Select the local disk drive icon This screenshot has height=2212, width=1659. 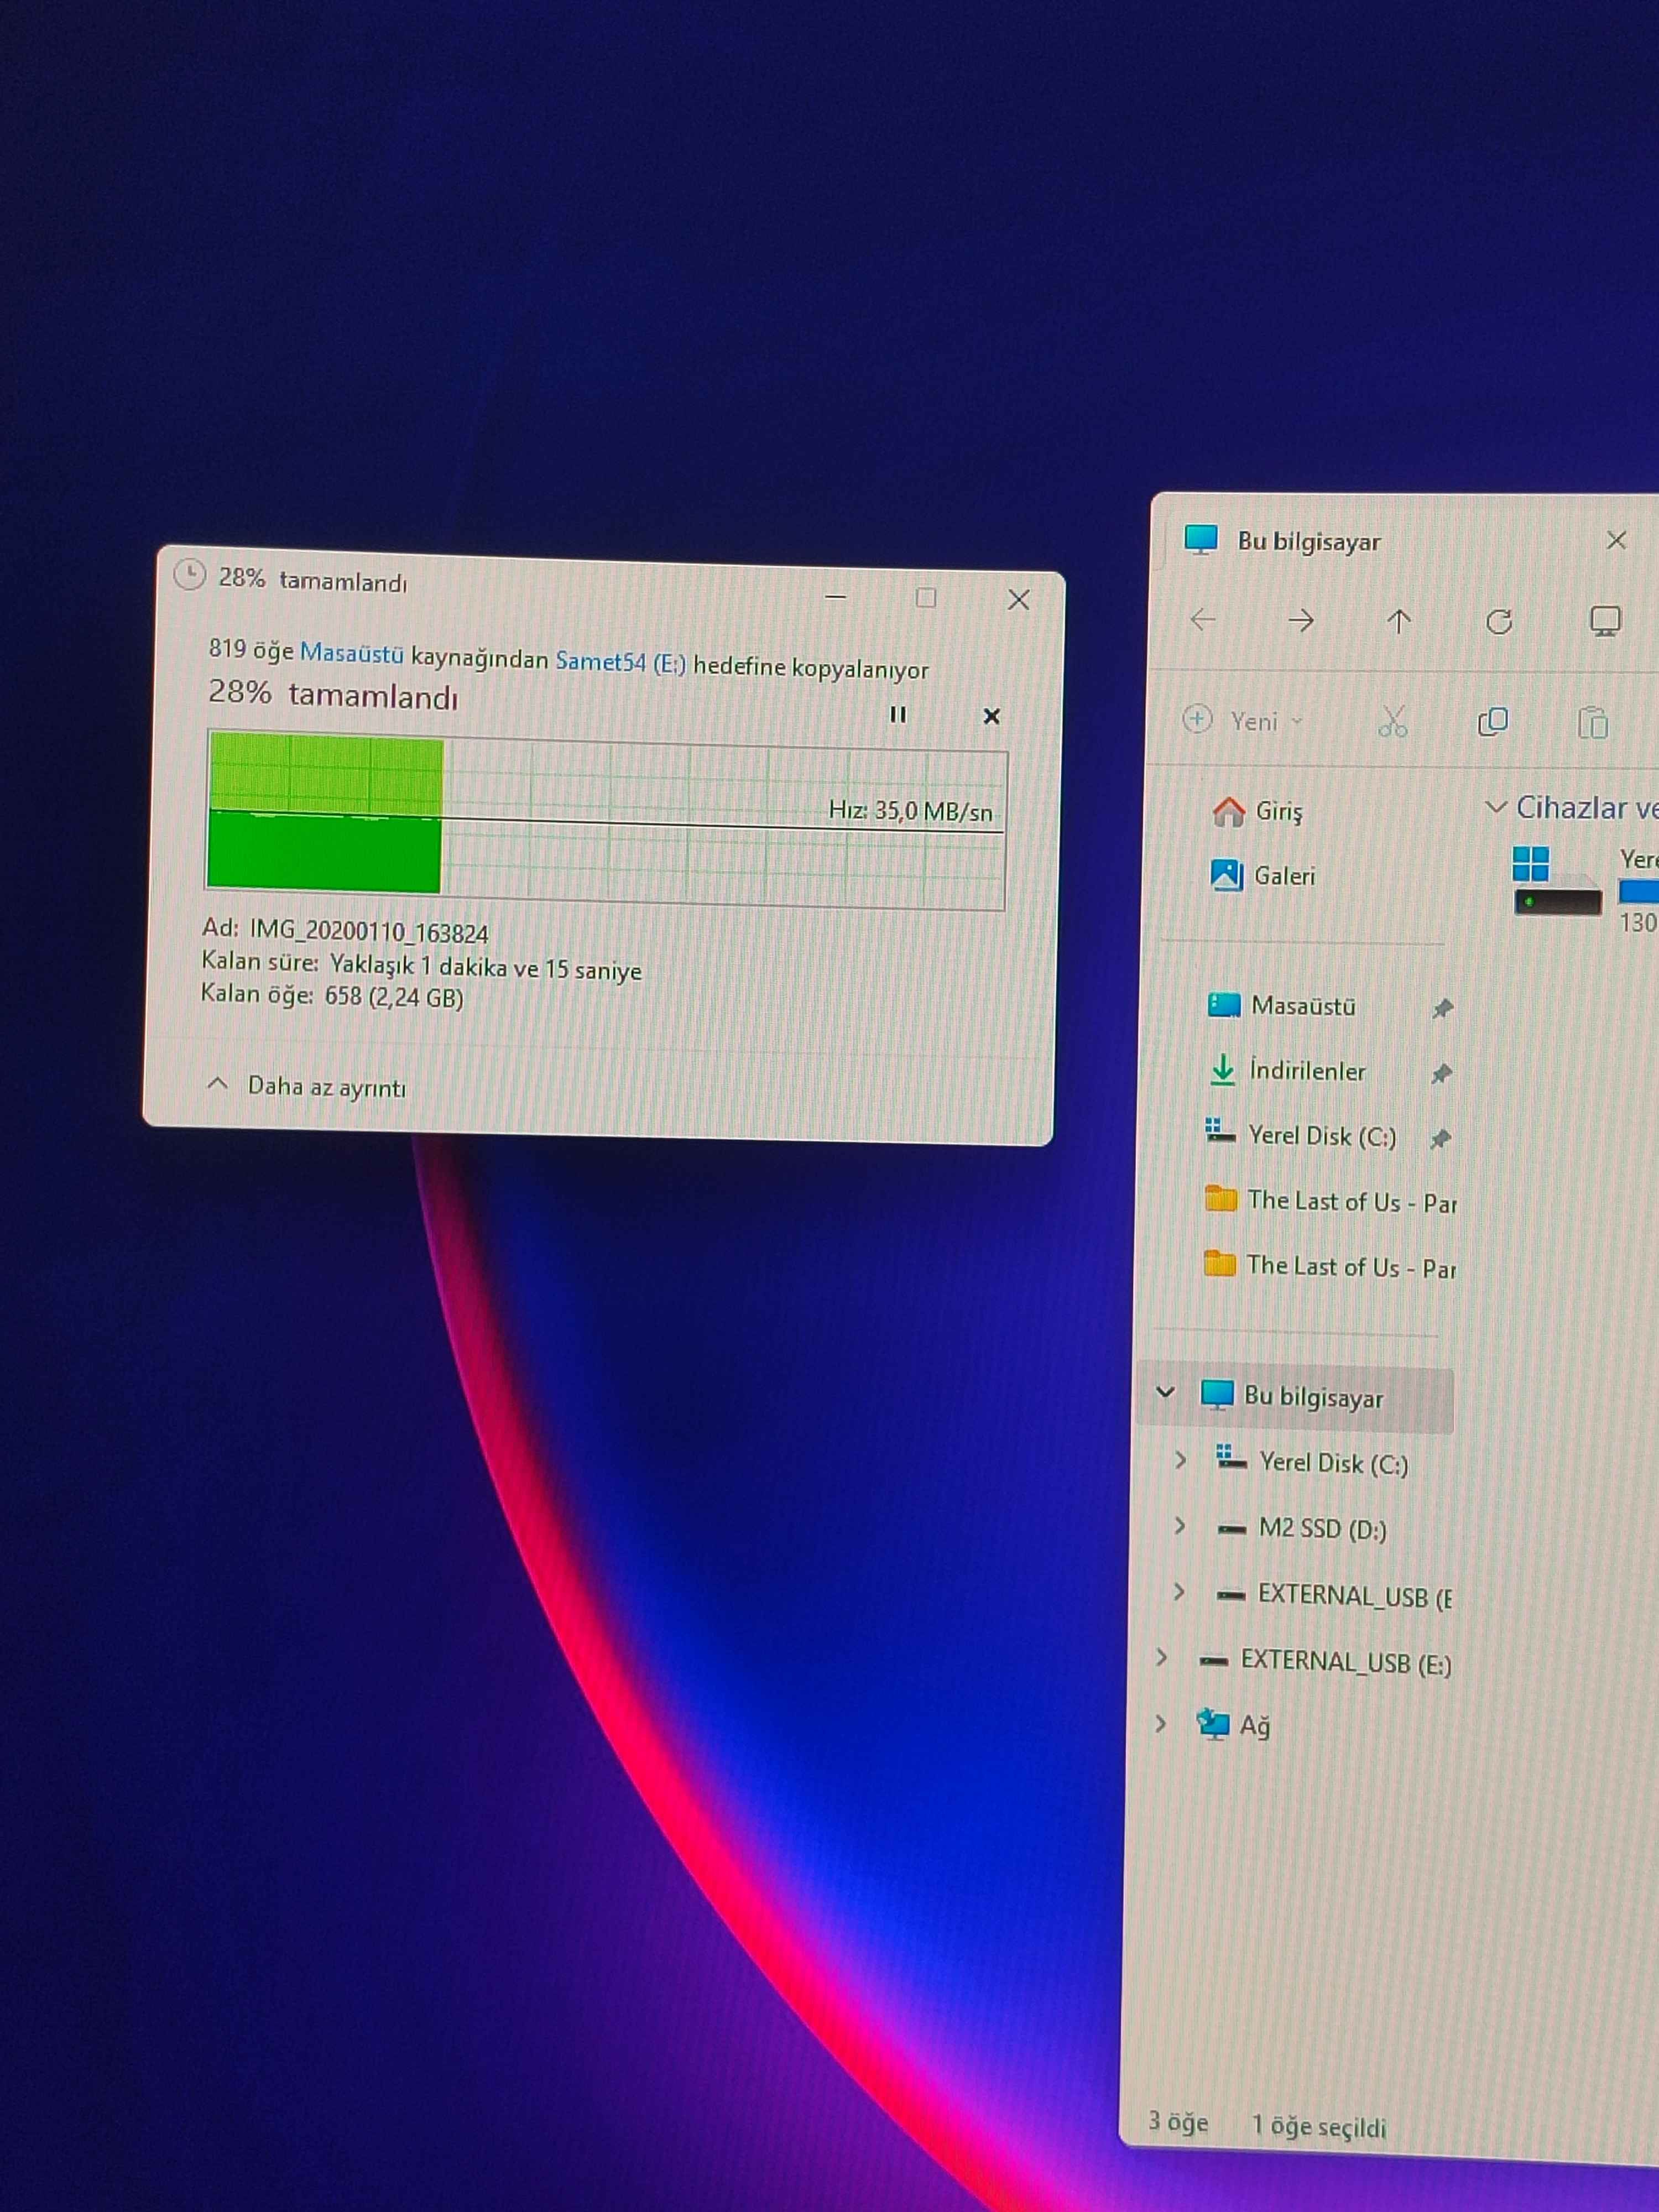(1556, 881)
